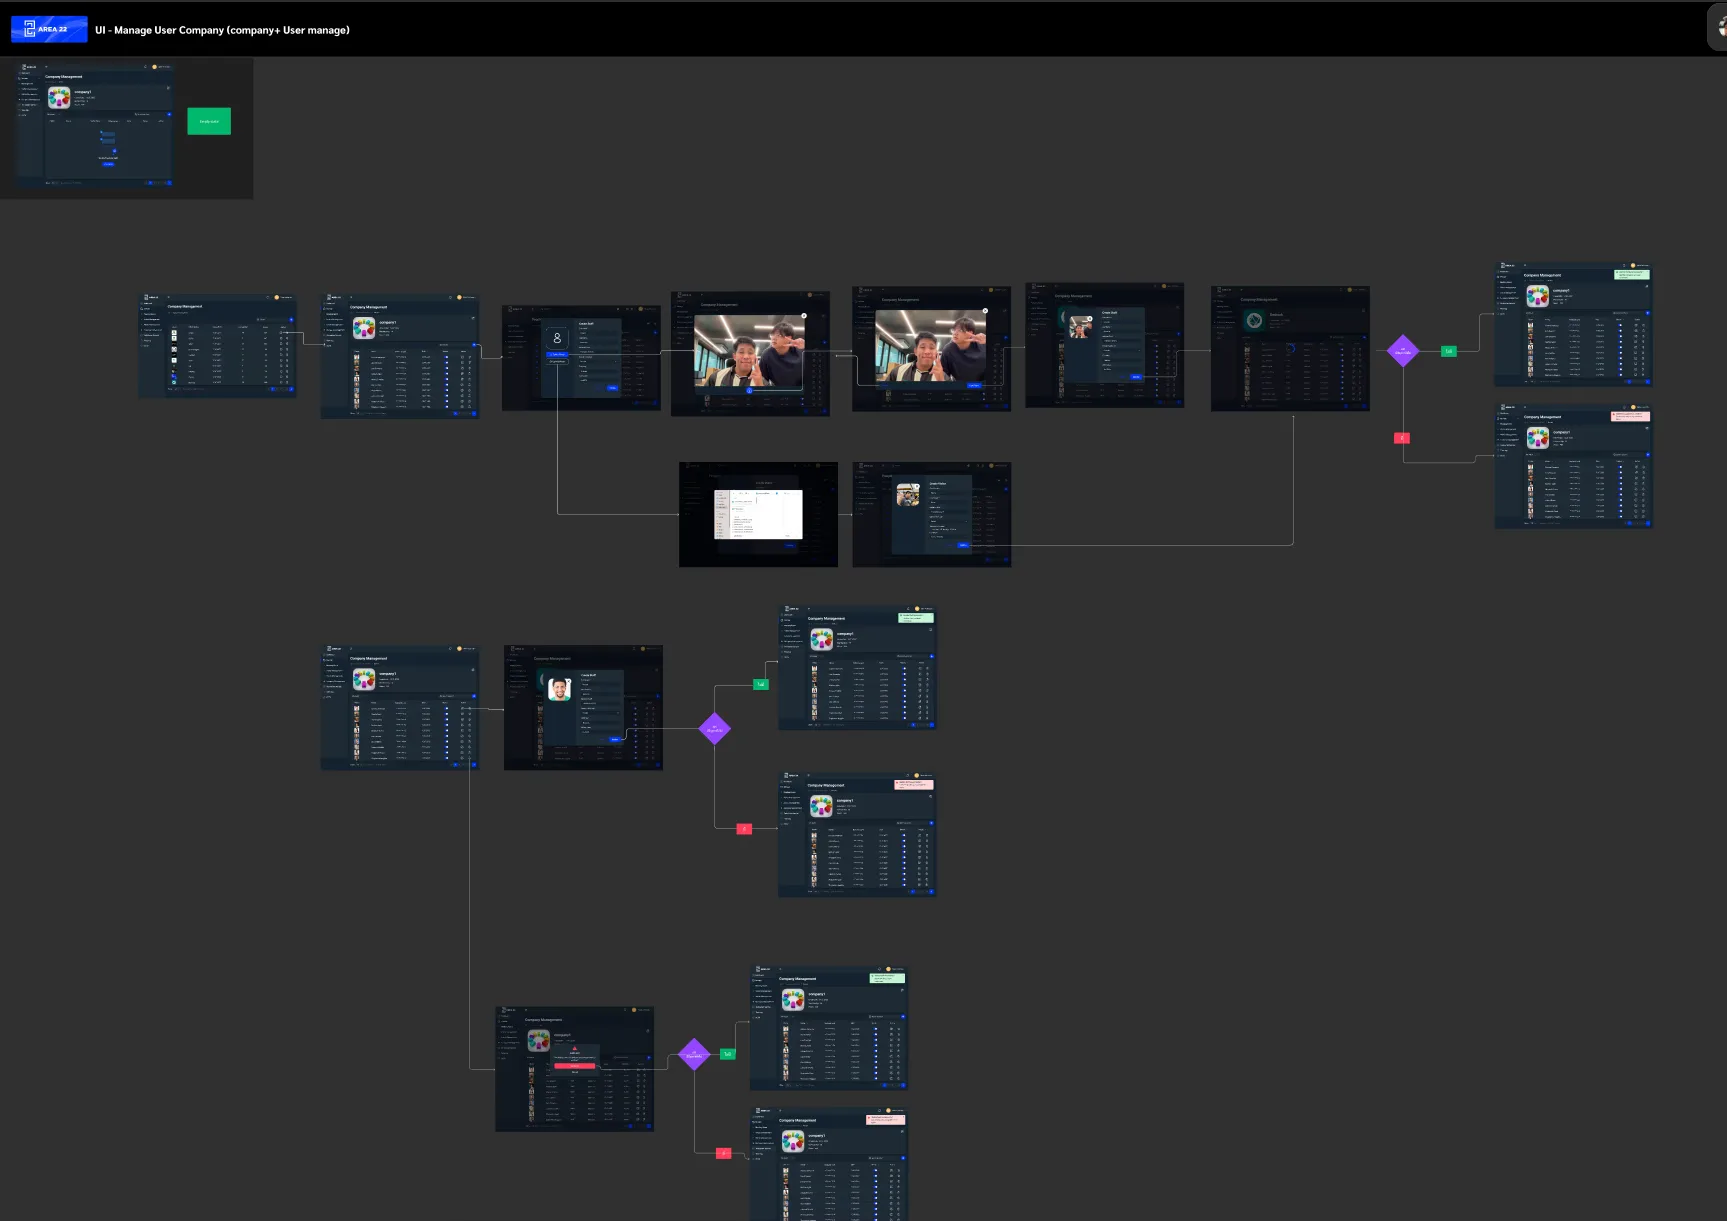Click blue Save button in empty-avatar Create Staff dialog
This screenshot has width=1727, height=1221.
612,387
